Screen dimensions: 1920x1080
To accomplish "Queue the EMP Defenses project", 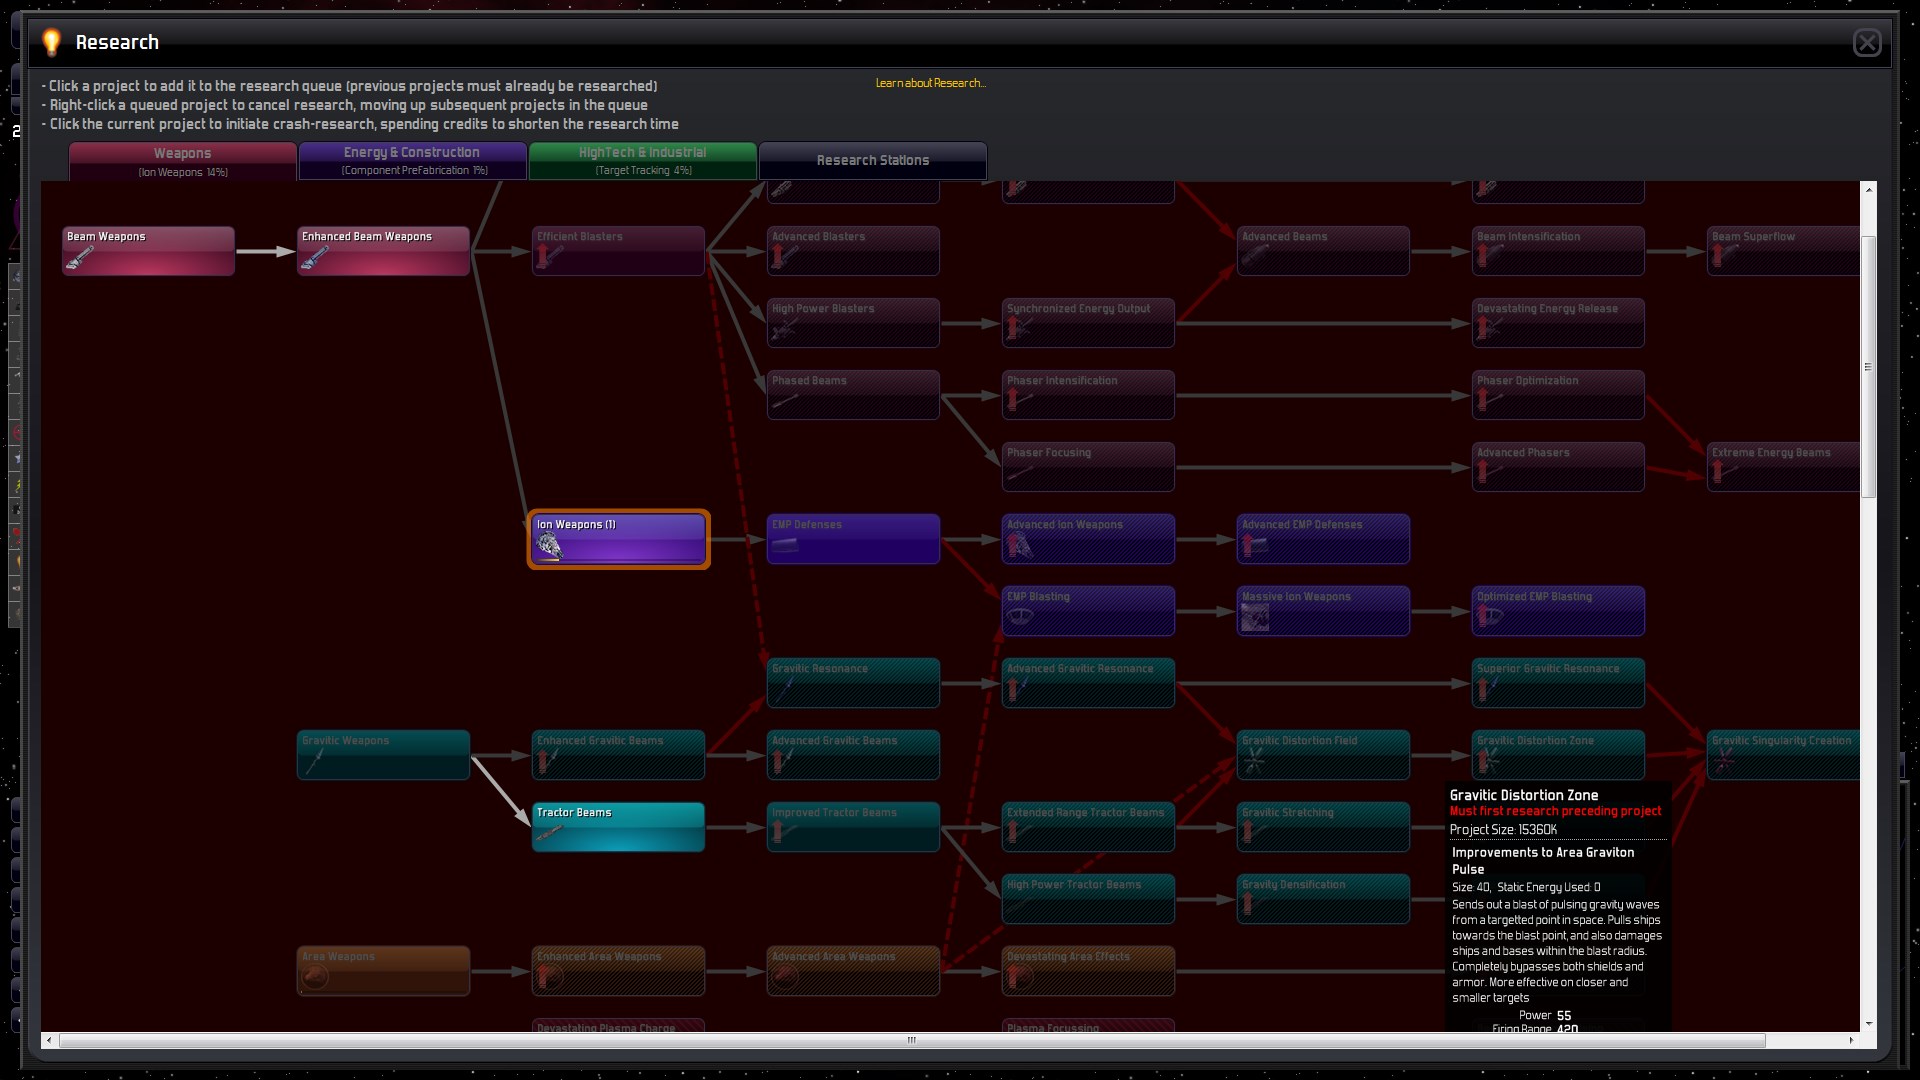I will [852, 539].
